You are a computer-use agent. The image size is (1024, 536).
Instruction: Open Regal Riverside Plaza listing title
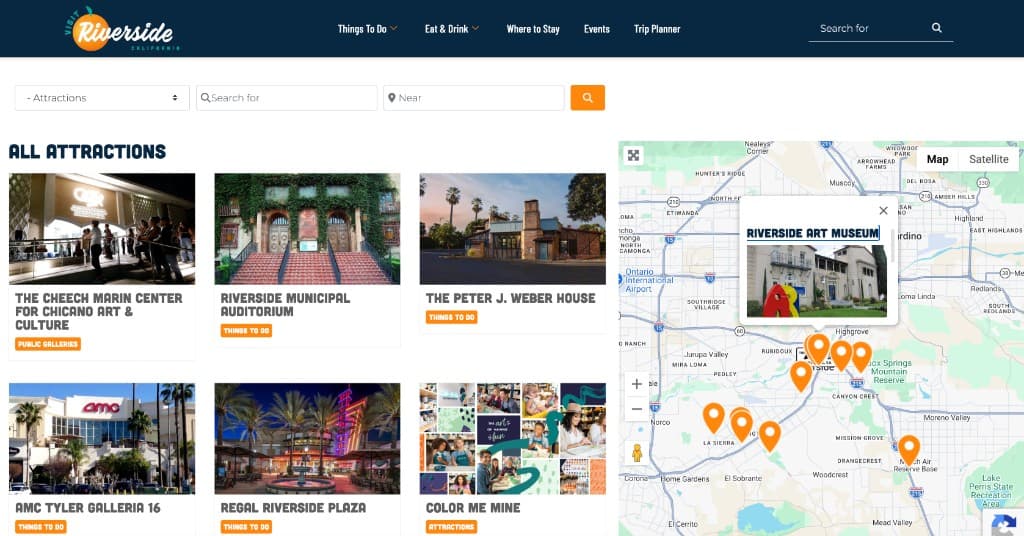pos(293,508)
